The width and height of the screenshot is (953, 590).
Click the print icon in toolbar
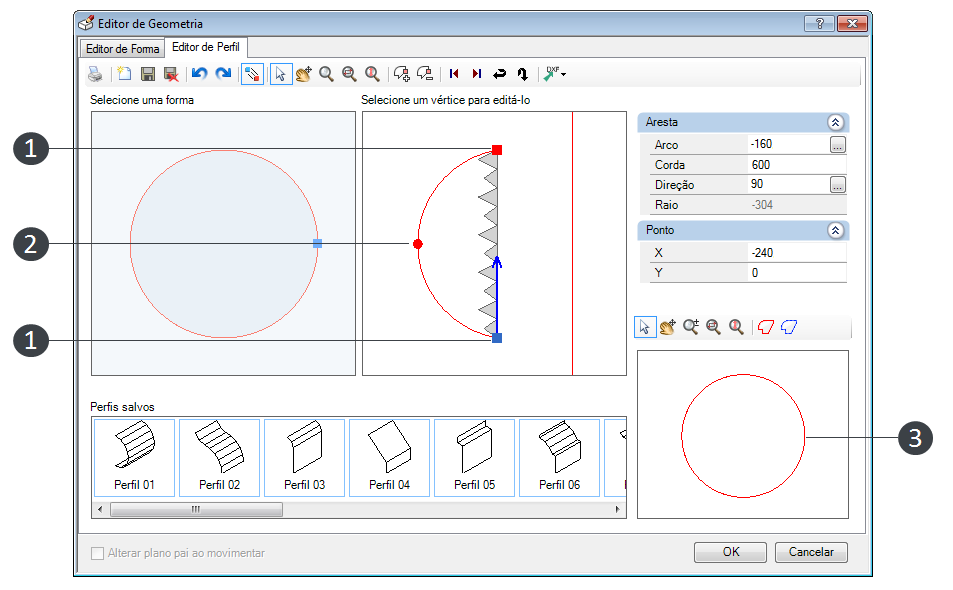[x=95, y=74]
